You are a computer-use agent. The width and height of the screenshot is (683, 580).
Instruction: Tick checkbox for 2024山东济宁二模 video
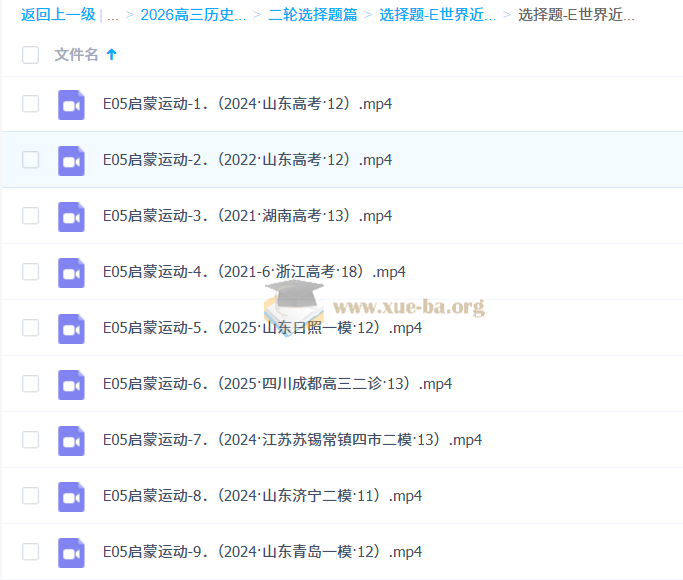click(x=30, y=496)
